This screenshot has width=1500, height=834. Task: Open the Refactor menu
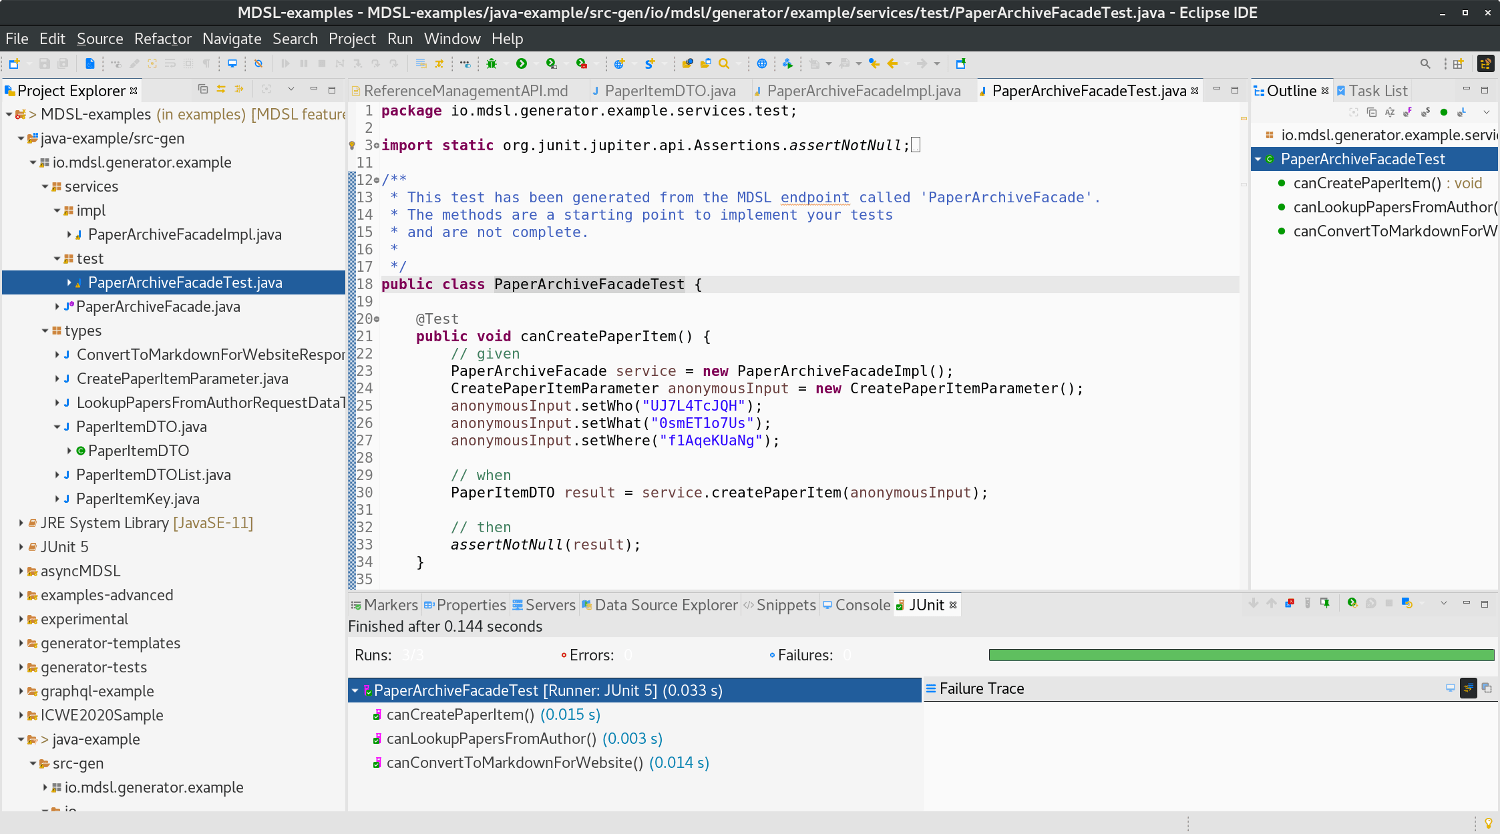[x=162, y=38]
